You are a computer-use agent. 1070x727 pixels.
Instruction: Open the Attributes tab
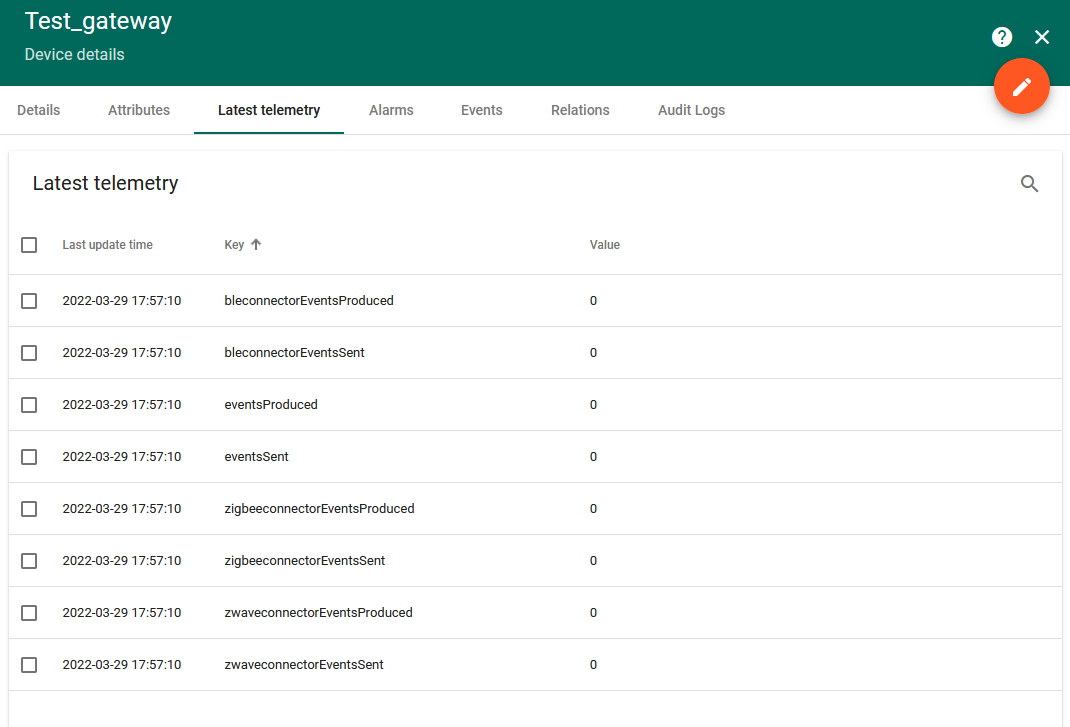(x=139, y=110)
